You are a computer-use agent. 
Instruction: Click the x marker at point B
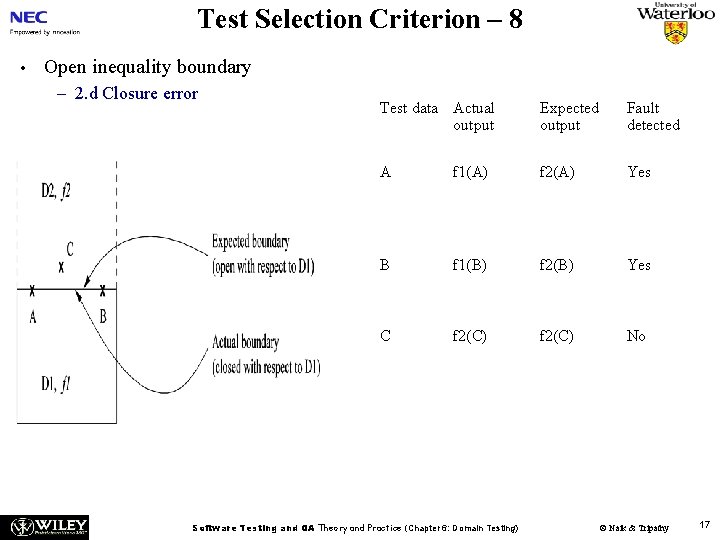(x=103, y=292)
